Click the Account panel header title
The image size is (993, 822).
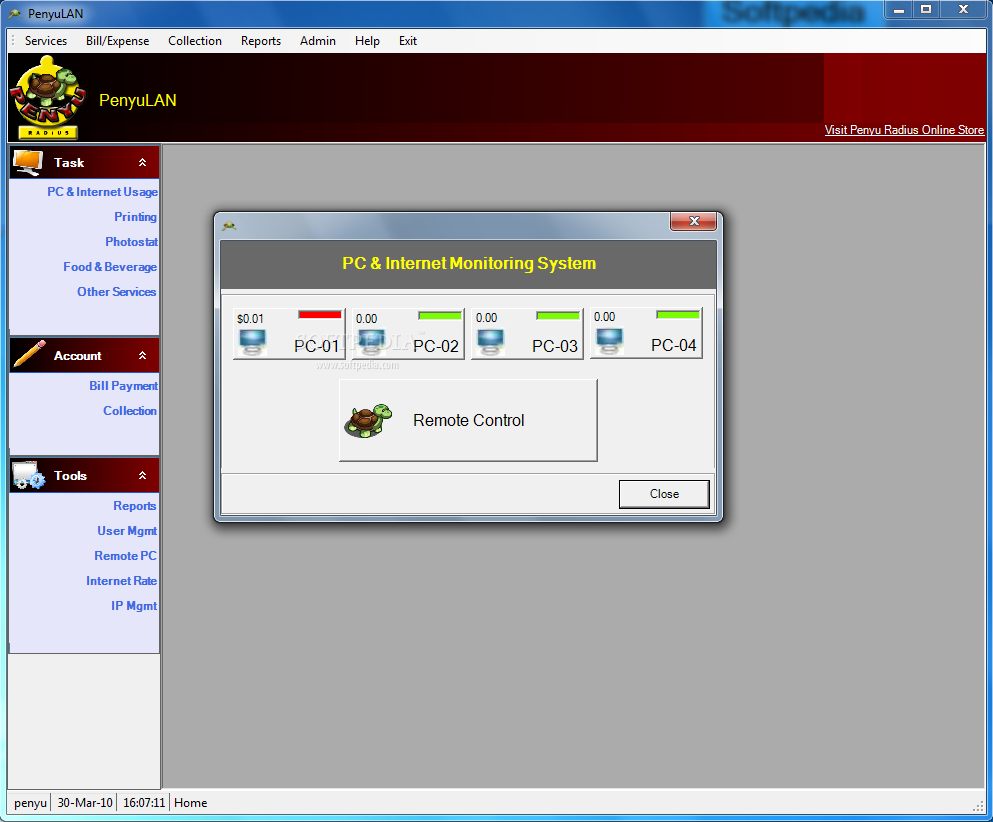[77, 356]
